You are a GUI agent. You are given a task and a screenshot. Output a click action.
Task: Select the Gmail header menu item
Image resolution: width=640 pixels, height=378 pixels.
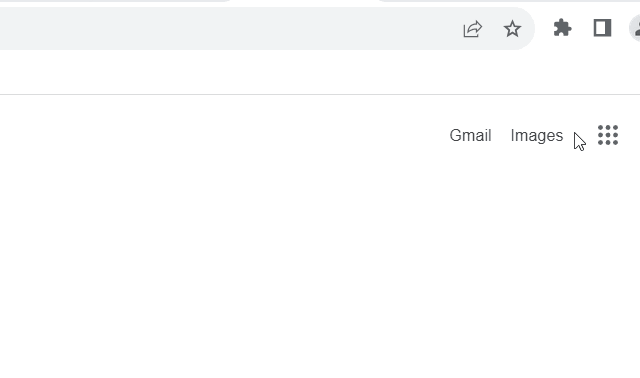tap(470, 136)
